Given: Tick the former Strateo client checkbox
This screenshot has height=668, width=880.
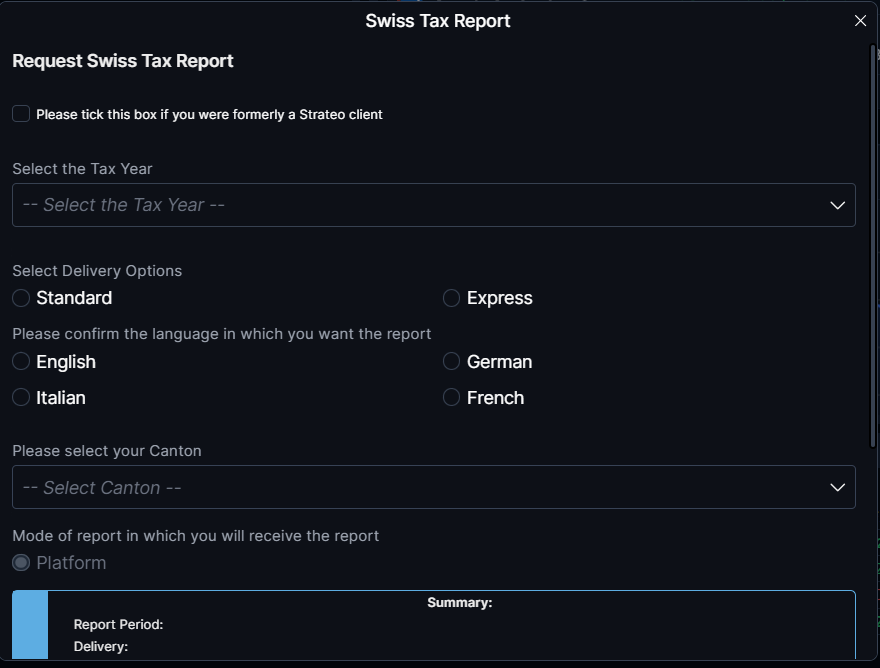Looking at the screenshot, I should click(21, 114).
